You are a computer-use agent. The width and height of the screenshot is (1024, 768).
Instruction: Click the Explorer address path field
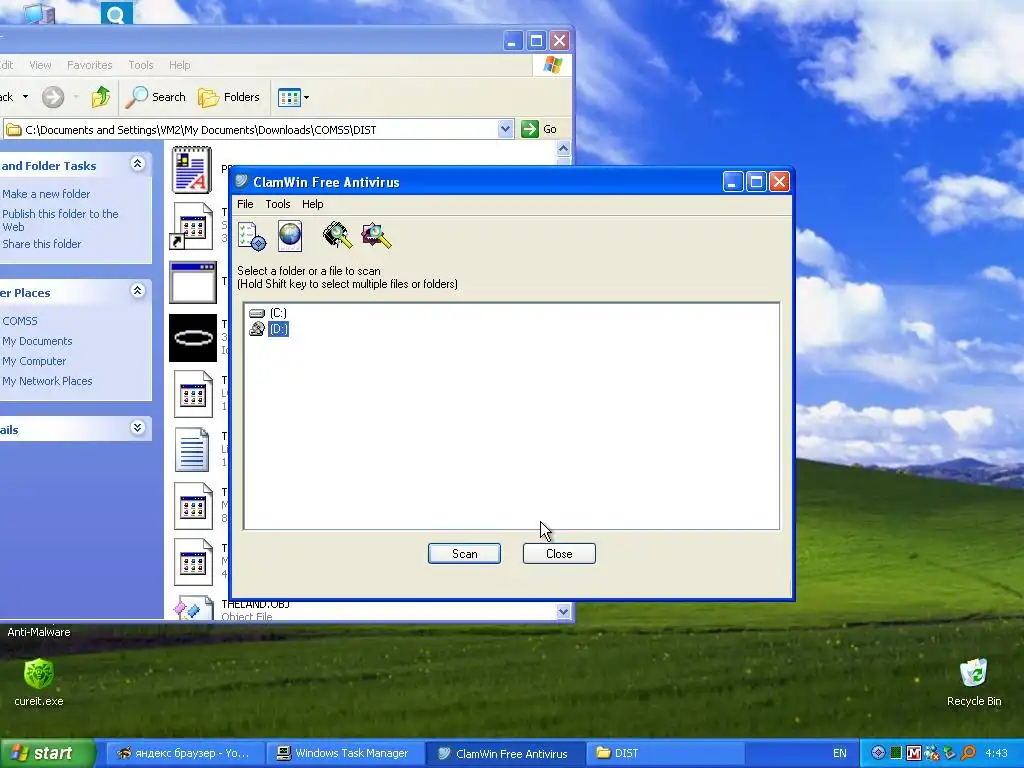point(259,129)
